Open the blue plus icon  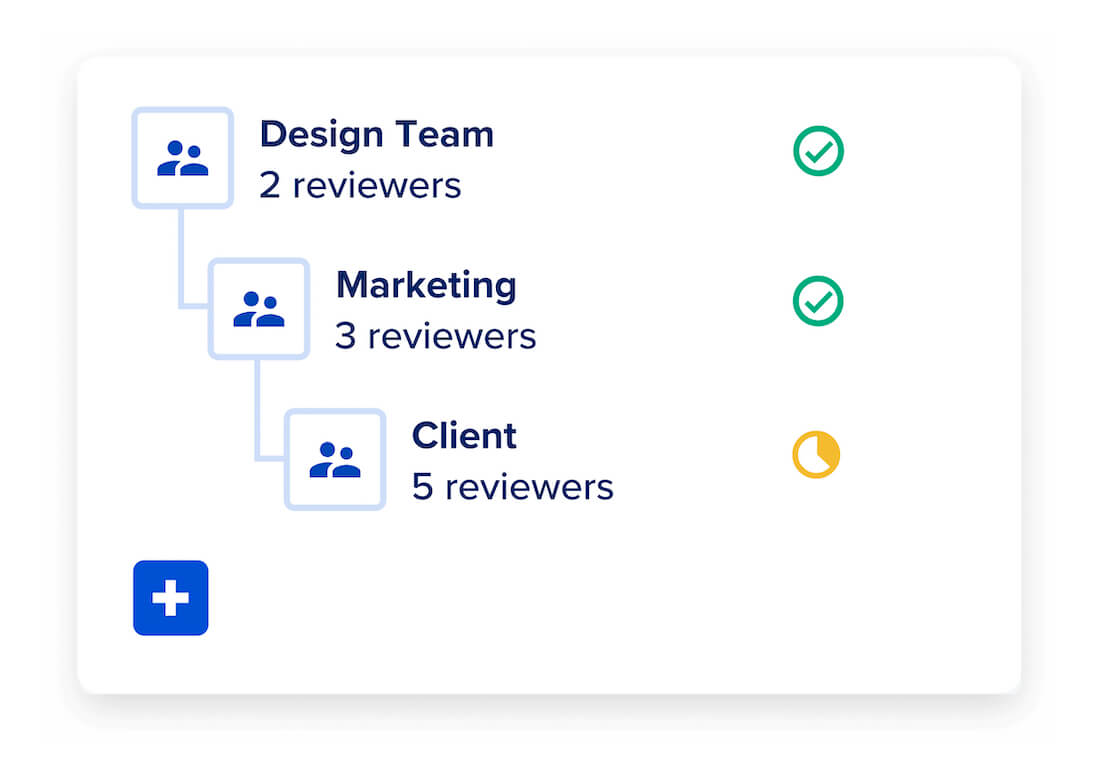pos(170,597)
